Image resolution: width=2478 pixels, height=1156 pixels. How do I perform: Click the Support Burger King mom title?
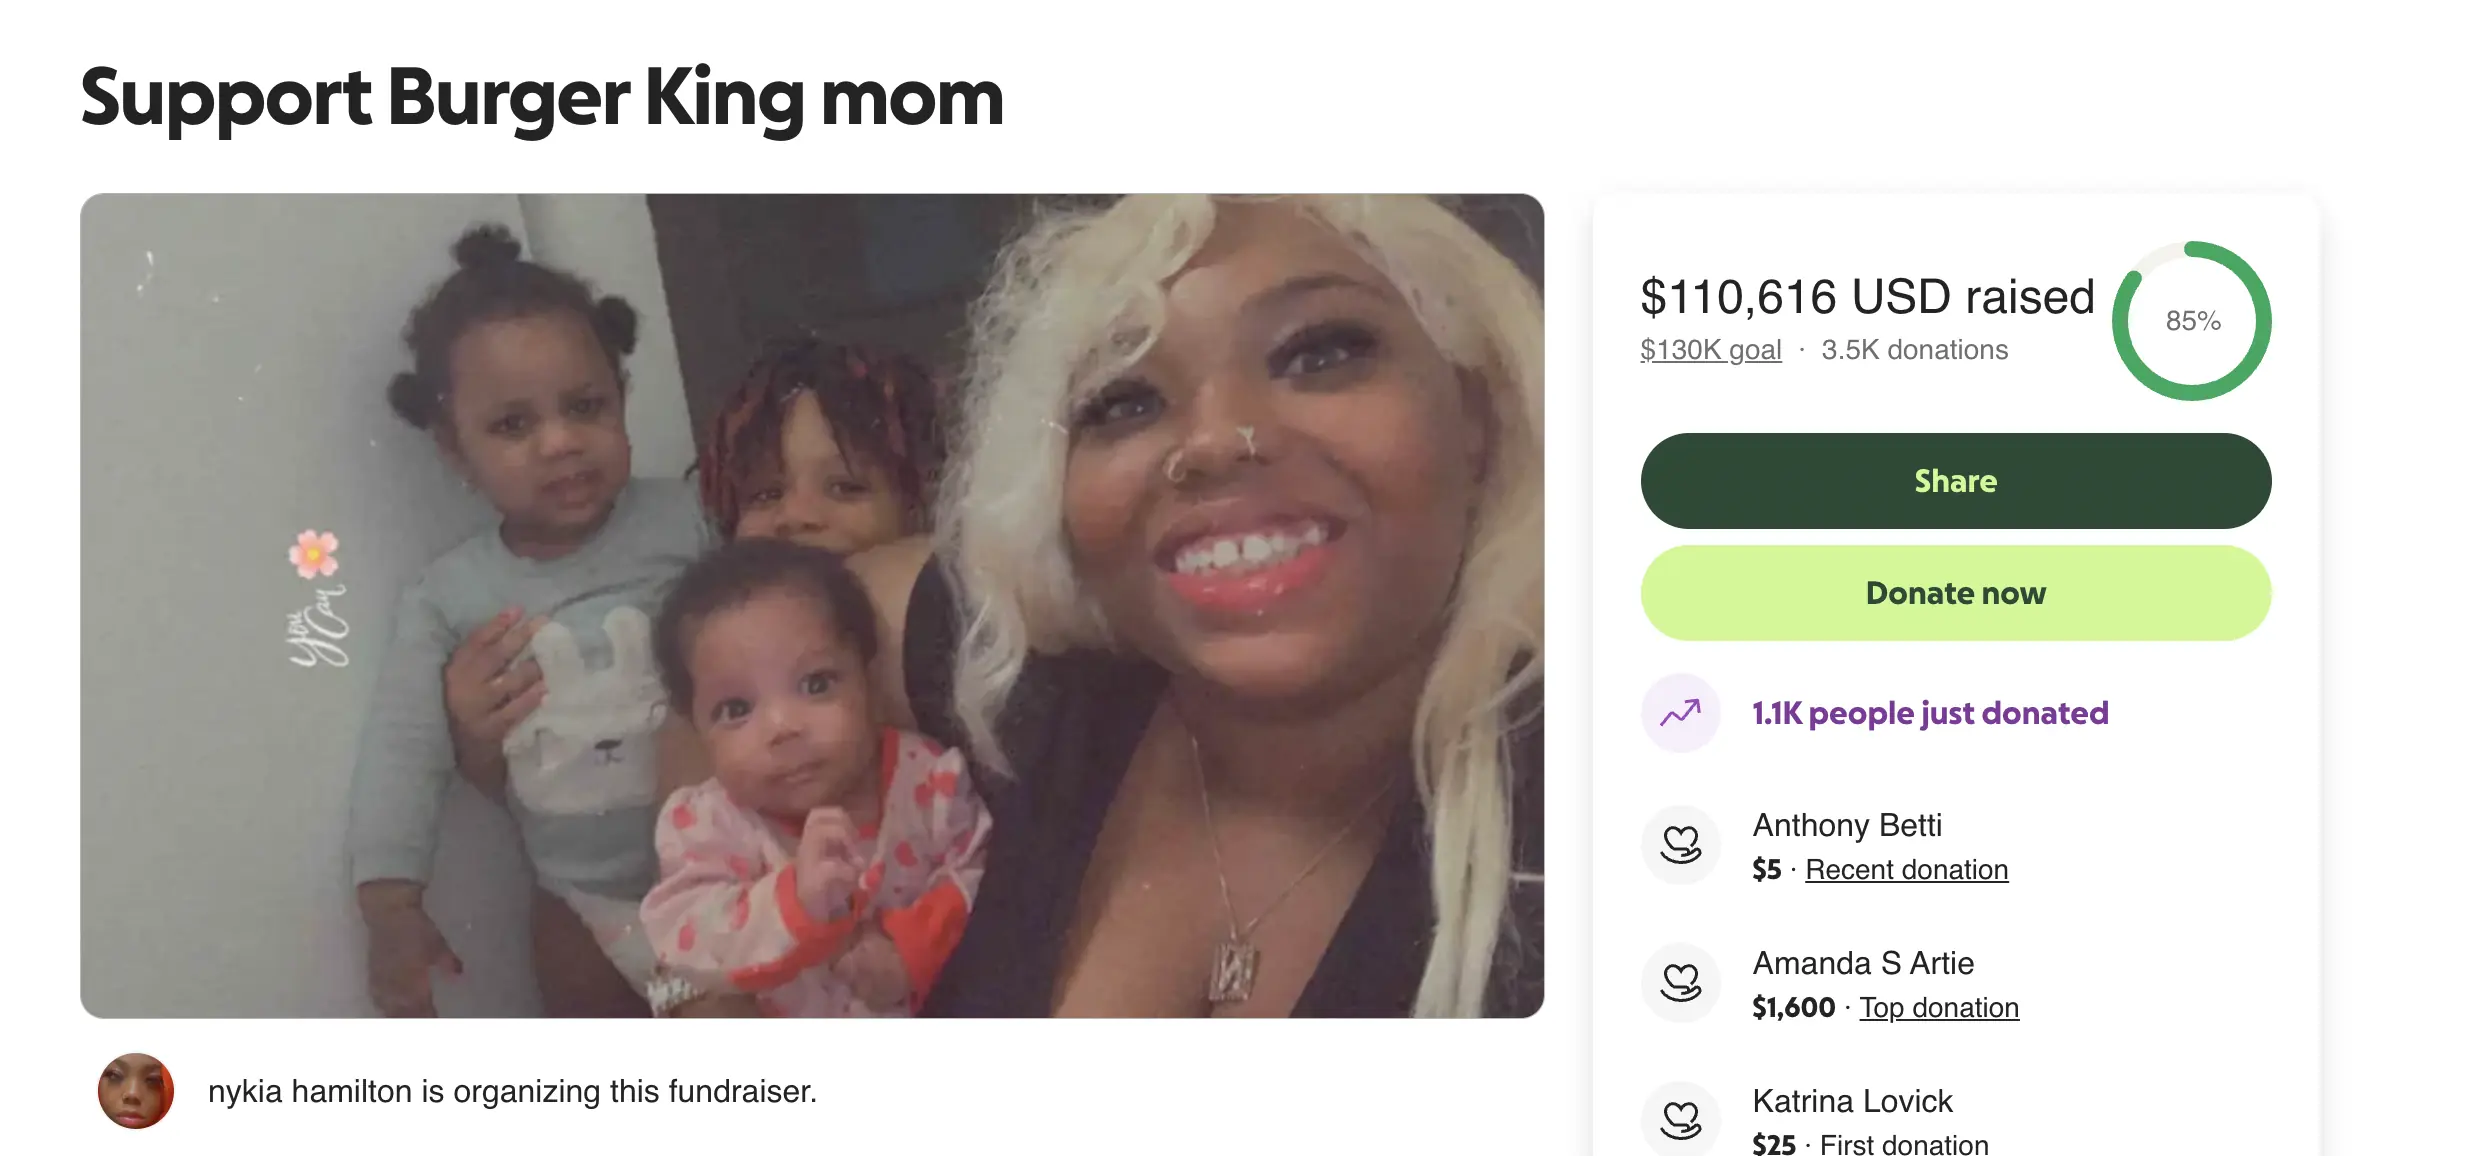[x=542, y=98]
